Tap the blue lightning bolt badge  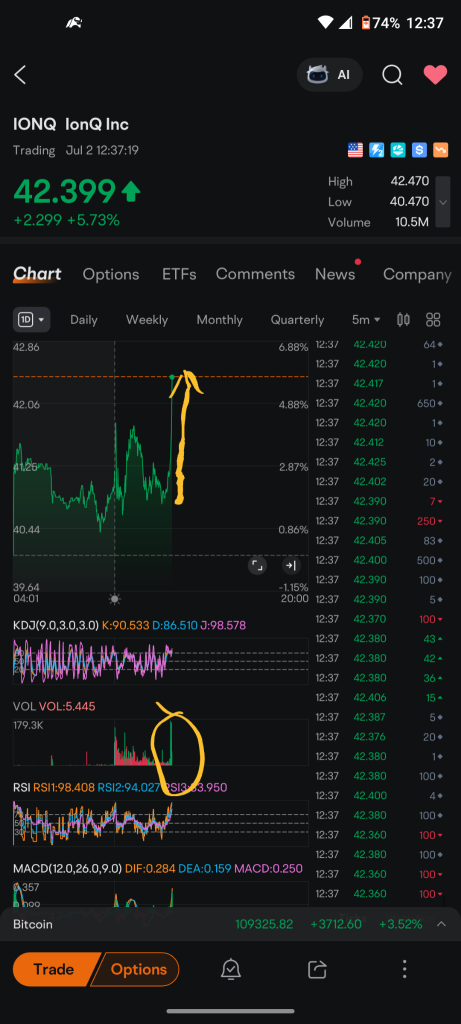(x=376, y=150)
